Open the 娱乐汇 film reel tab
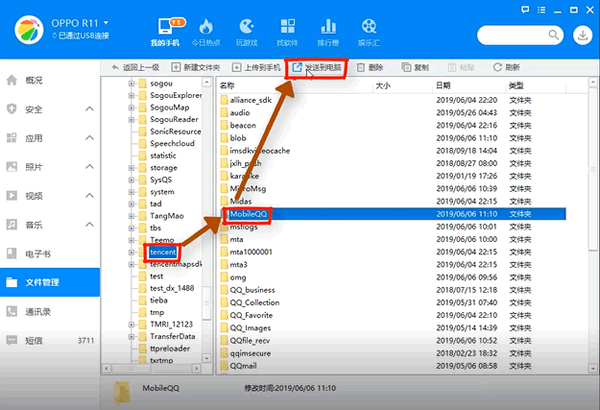 point(369,32)
